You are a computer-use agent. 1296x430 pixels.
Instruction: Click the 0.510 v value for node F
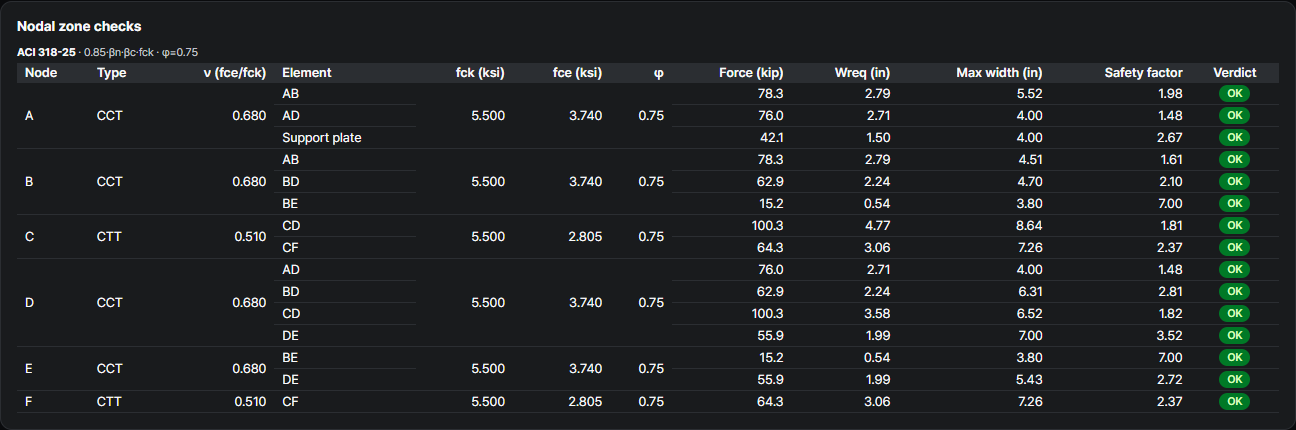point(249,402)
